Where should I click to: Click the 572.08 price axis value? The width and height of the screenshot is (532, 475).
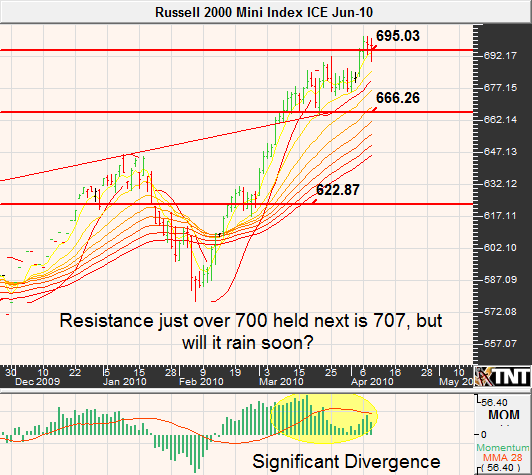pyautogui.click(x=500, y=311)
